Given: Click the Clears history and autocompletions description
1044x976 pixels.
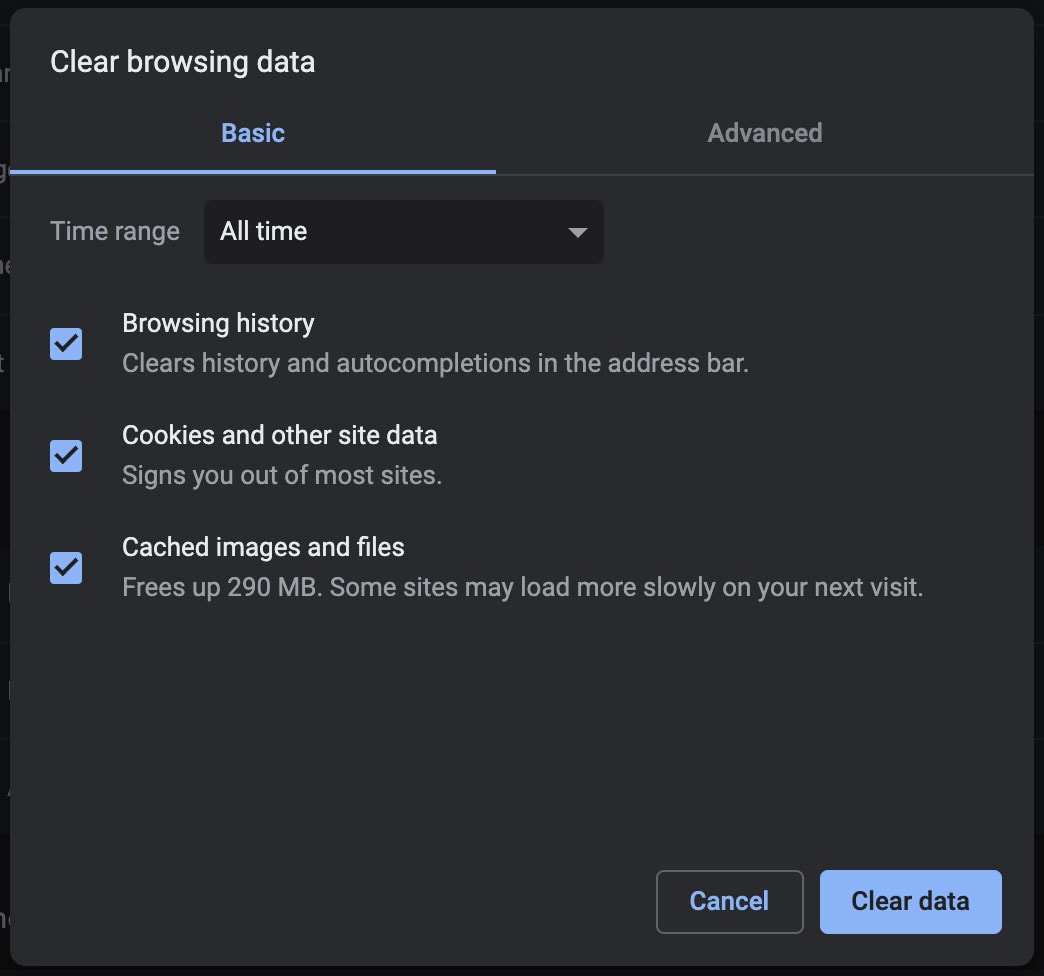Looking at the screenshot, I should pyautogui.click(x=435, y=363).
